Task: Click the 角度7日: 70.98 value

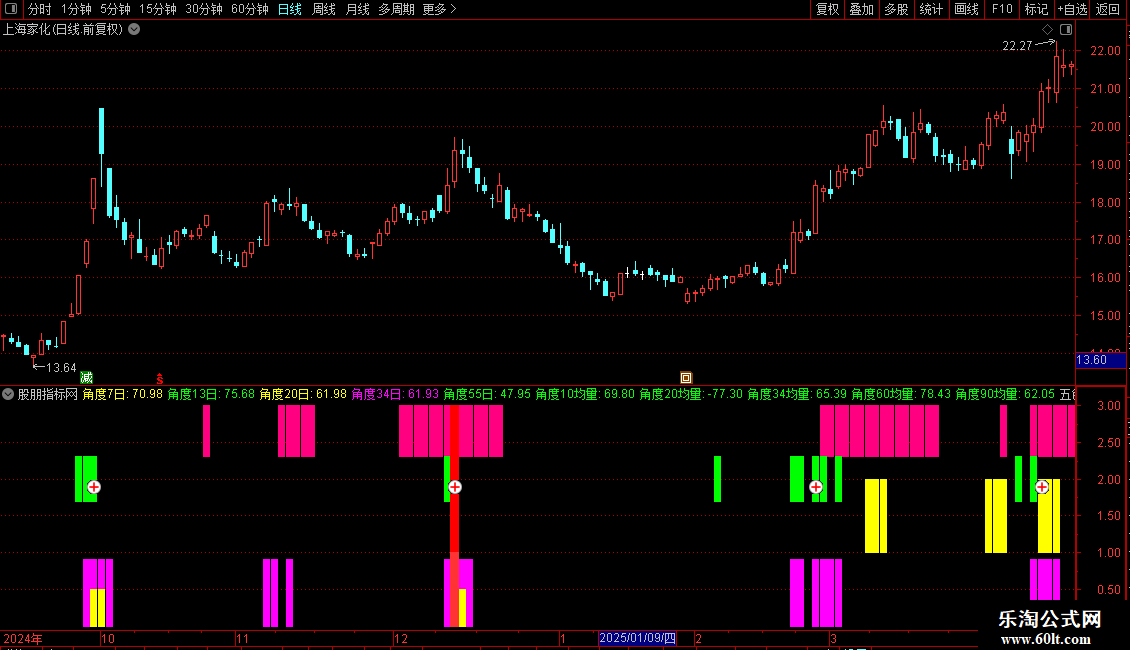Action: (123, 394)
